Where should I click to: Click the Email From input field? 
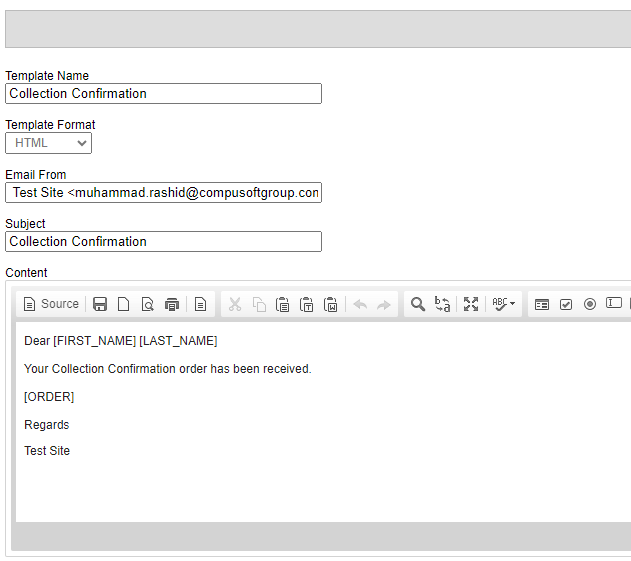pyautogui.click(x=163, y=192)
